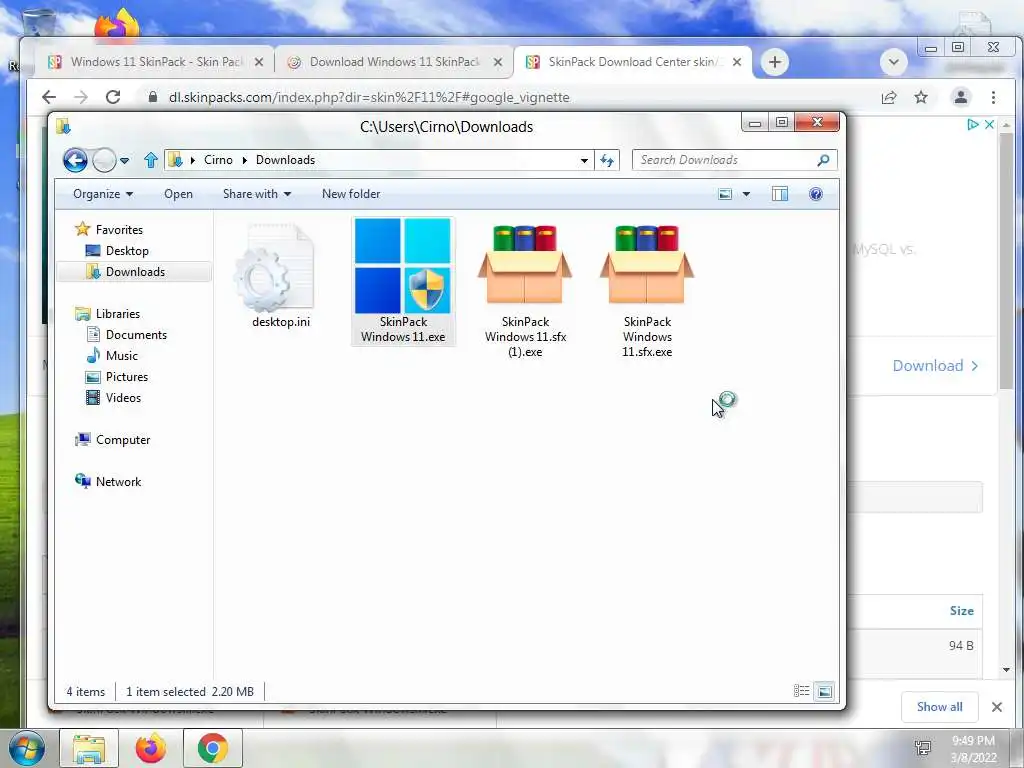Image resolution: width=1024 pixels, height=768 pixels.
Task: Click the Download link in browser page
Action: point(935,366)
